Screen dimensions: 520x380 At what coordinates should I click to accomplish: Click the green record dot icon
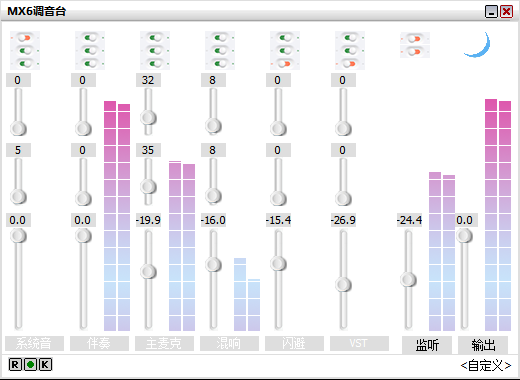30,365
